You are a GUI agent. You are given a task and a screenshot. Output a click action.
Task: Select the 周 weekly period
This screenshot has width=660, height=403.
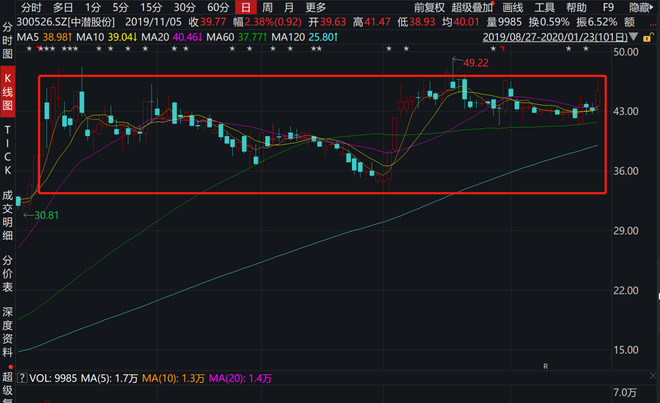click(267, 7)
